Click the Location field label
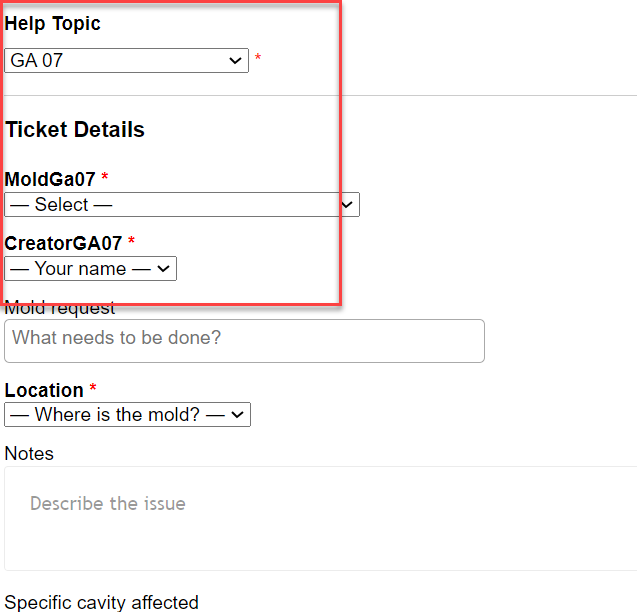 click(44, 390)
